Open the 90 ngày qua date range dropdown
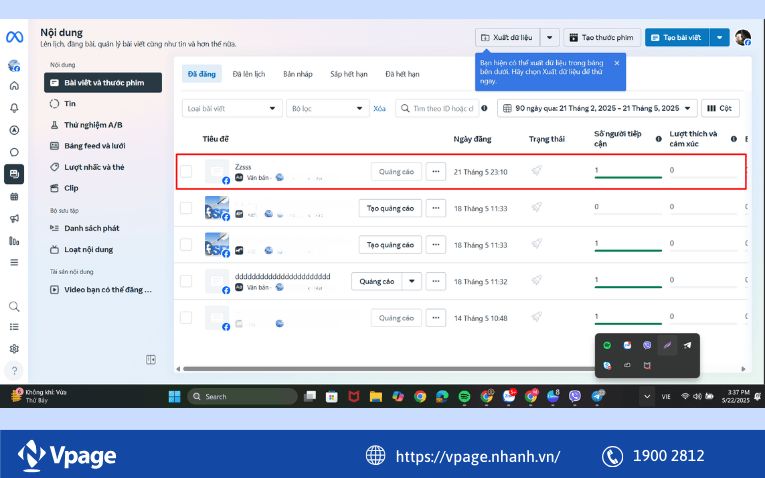 [596, 108]
